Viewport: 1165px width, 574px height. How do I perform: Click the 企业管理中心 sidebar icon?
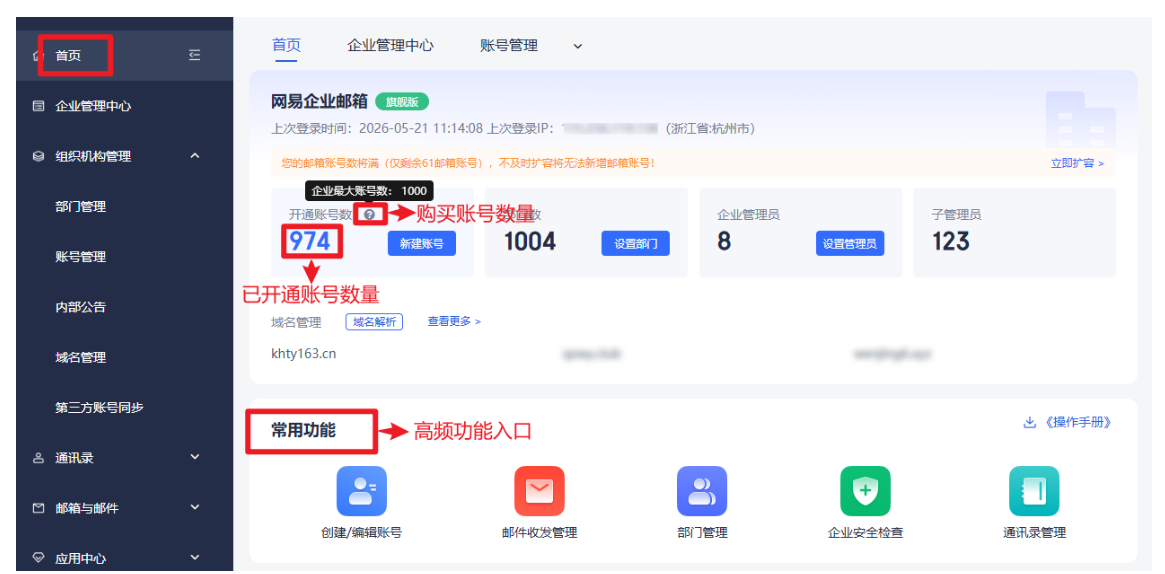(39, 106)
